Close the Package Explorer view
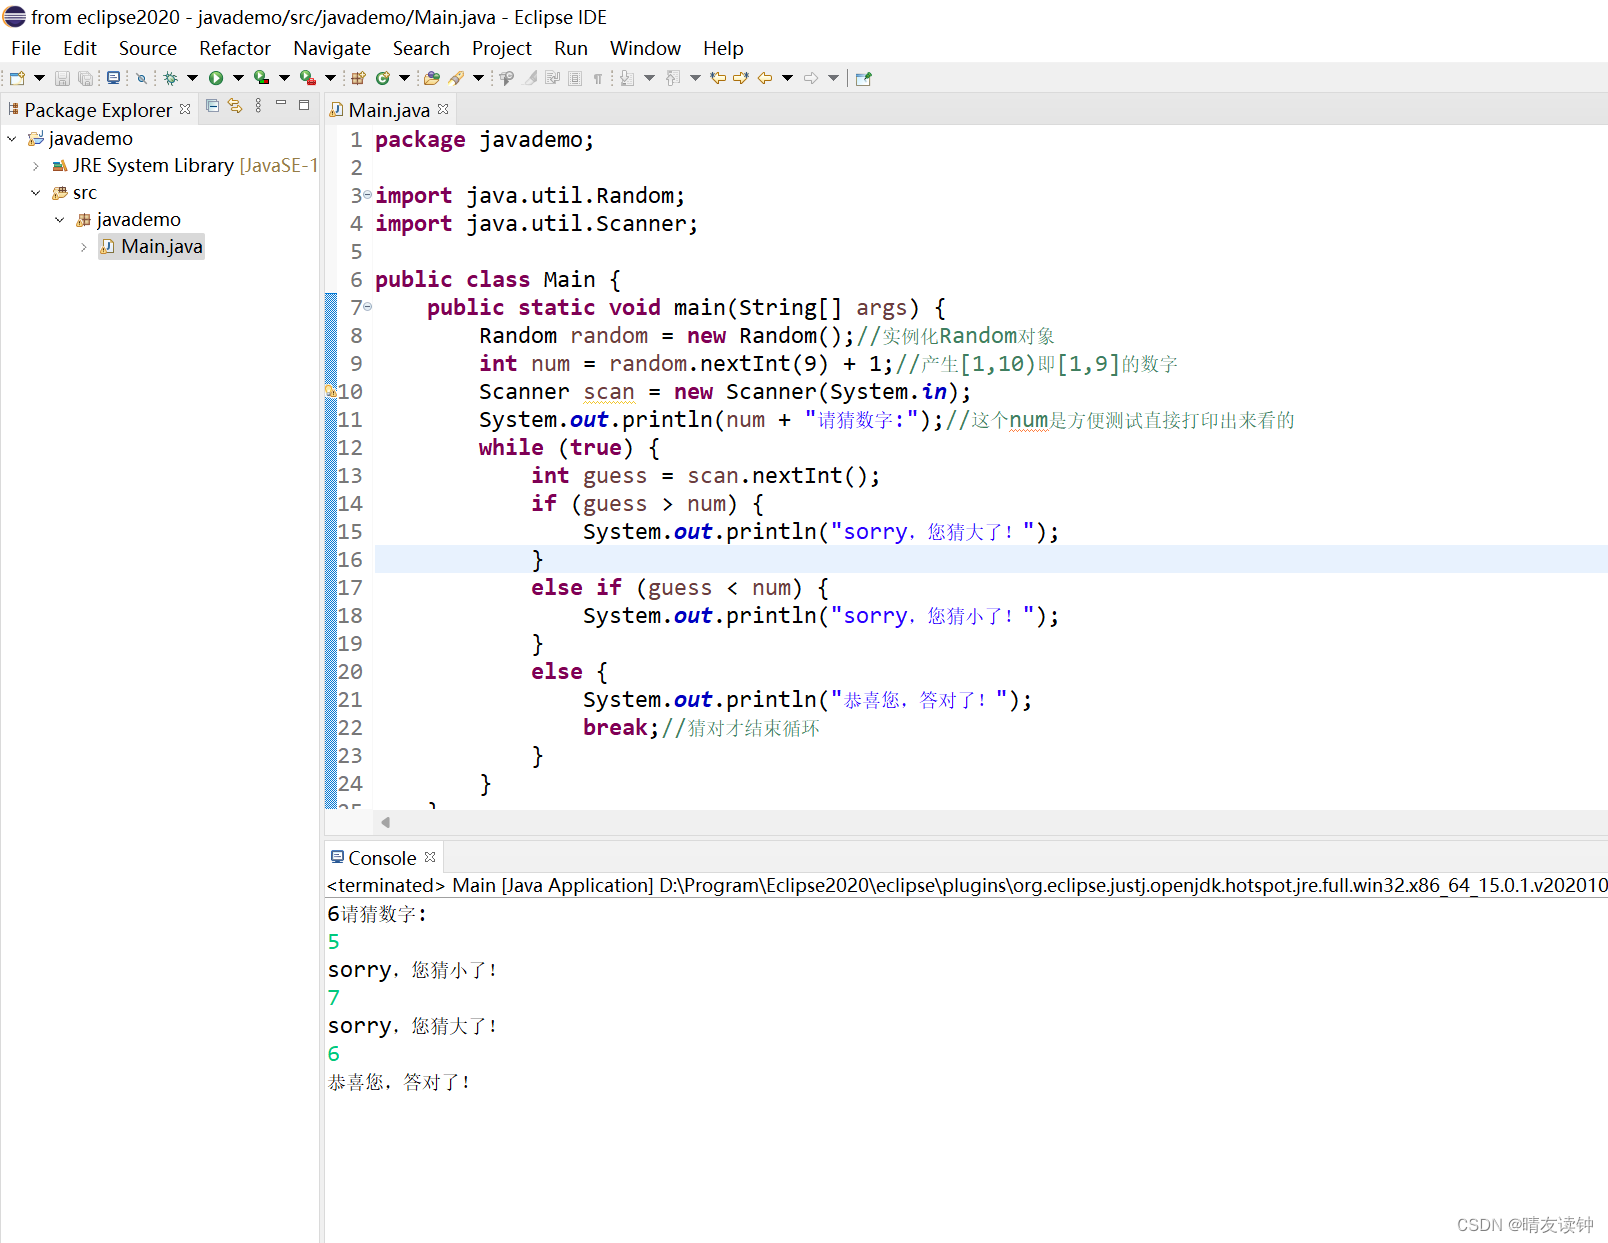This screenshot has width=1608, height=1243. click(185, 109)
